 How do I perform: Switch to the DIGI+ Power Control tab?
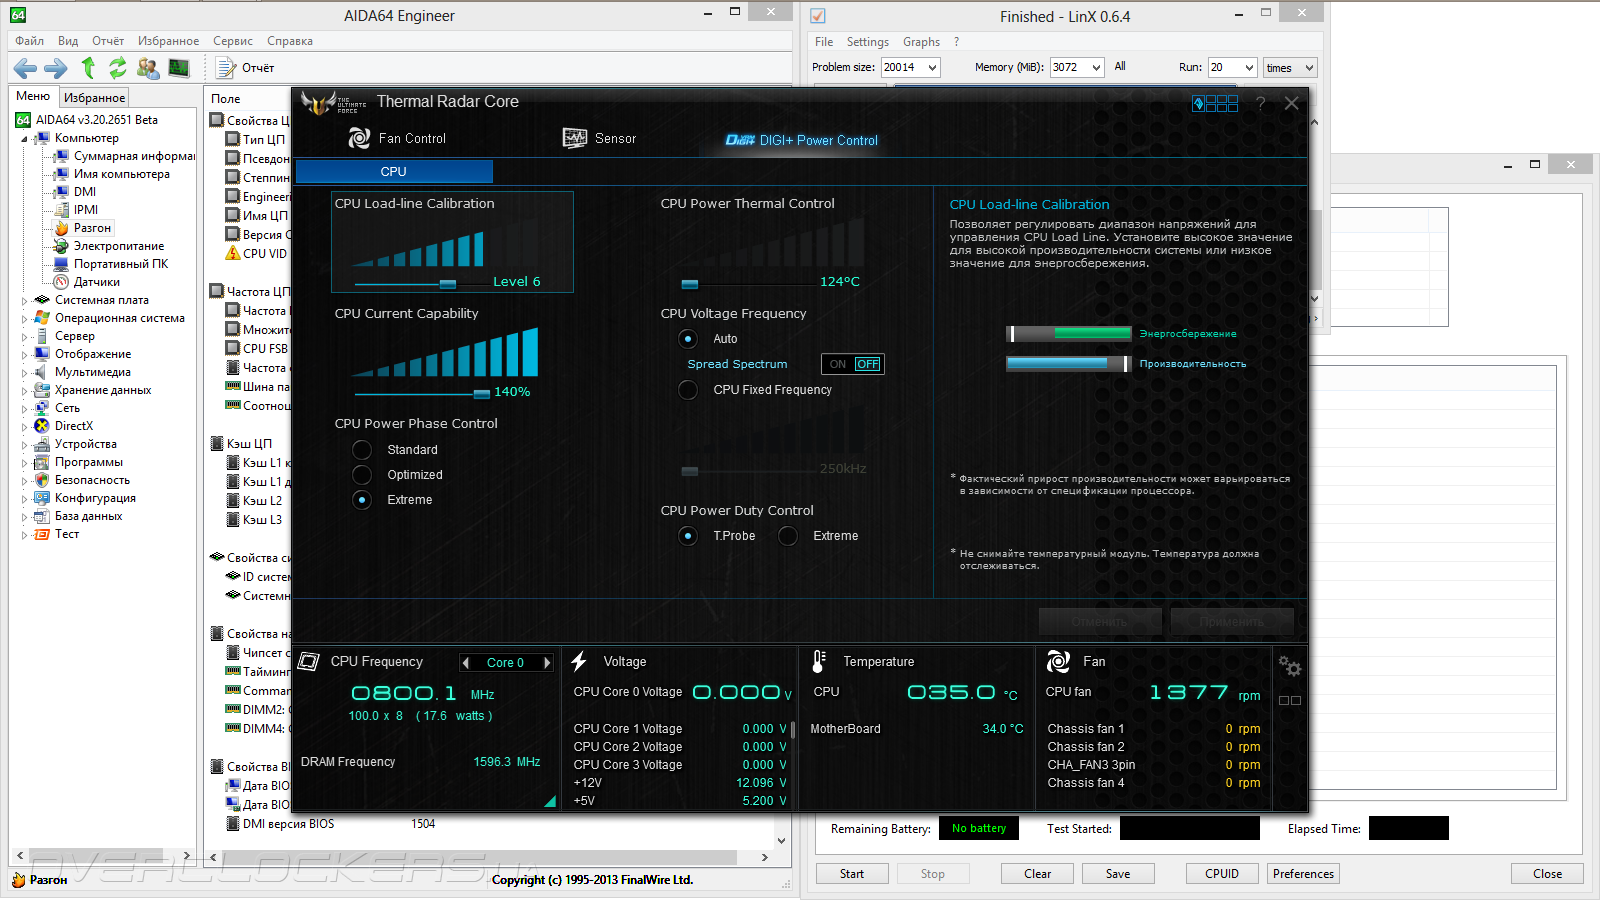(802, 140)
